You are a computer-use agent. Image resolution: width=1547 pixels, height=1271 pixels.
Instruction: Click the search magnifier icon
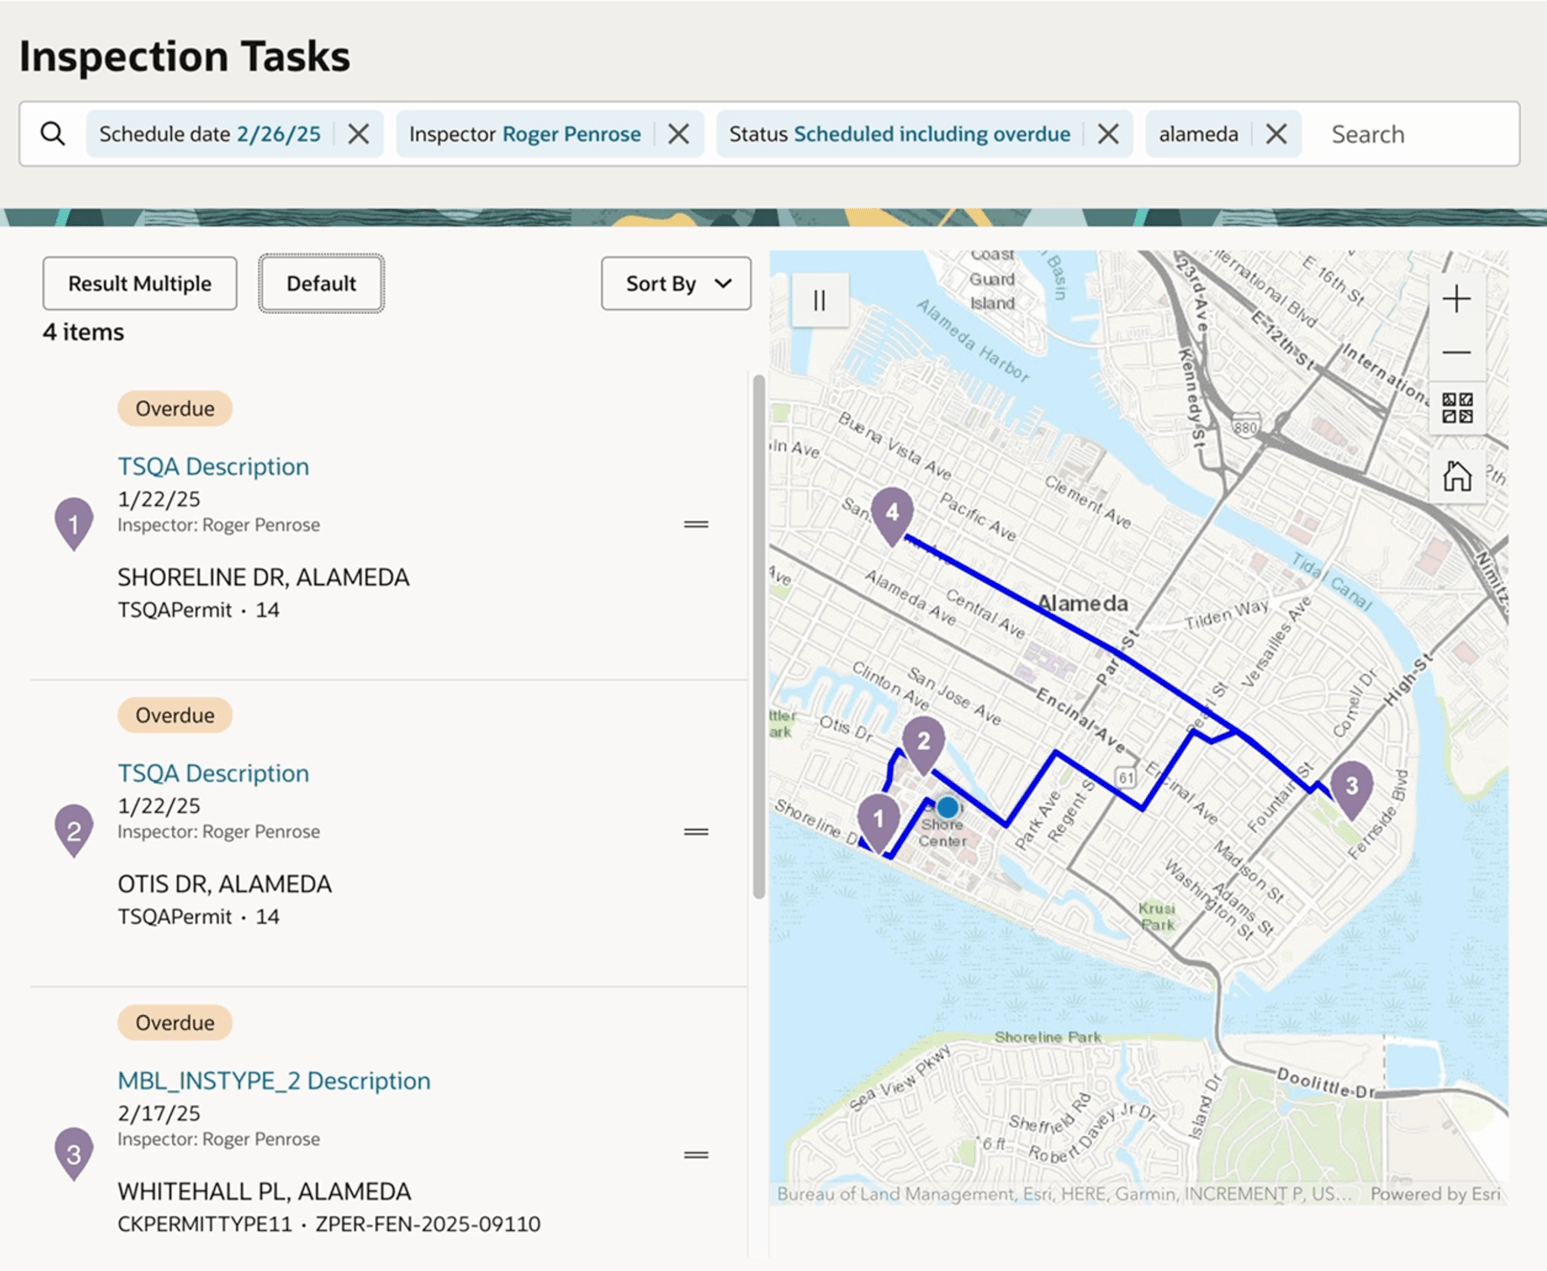pos(52,133)
